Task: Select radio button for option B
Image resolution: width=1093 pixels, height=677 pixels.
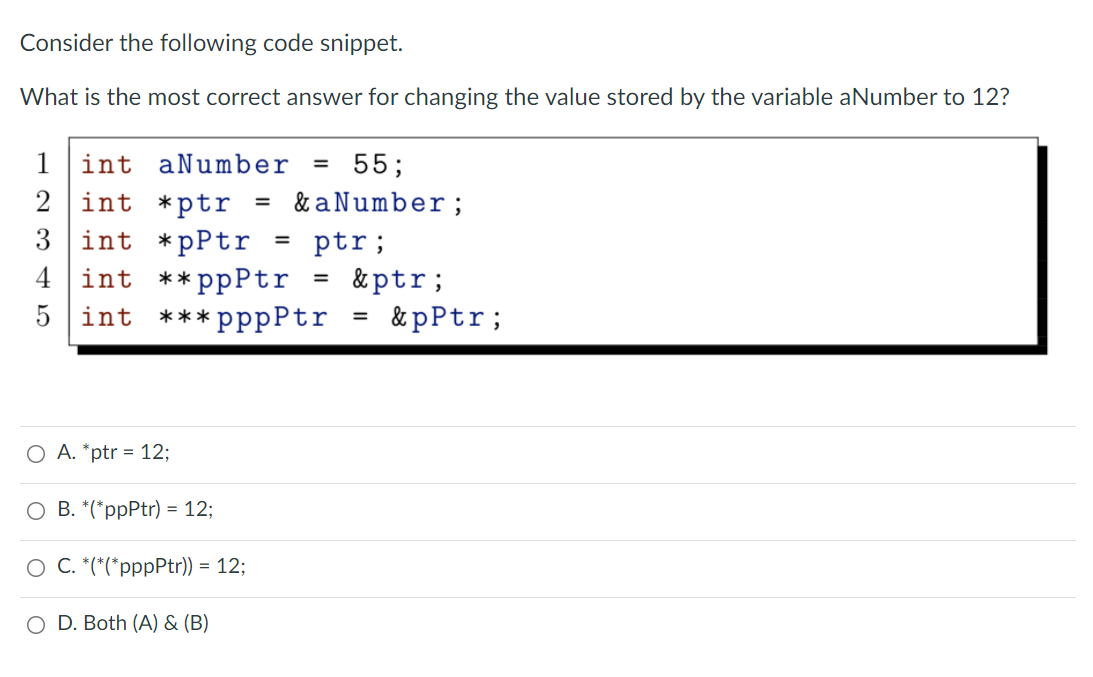Action: [35, 510]
